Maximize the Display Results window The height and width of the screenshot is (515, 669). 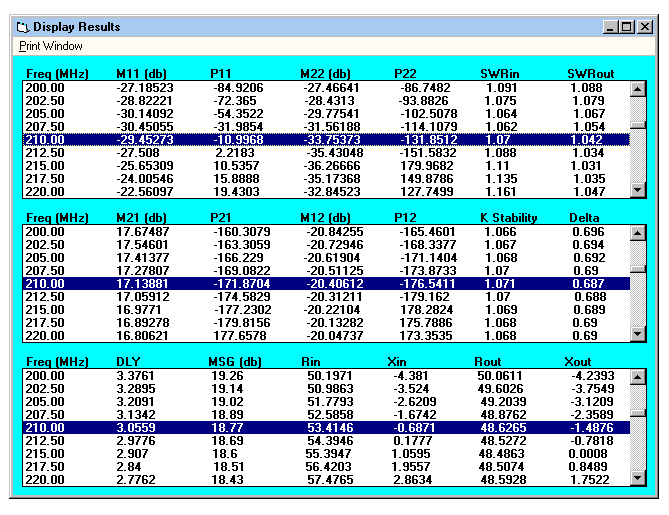(x=626, y=27)
